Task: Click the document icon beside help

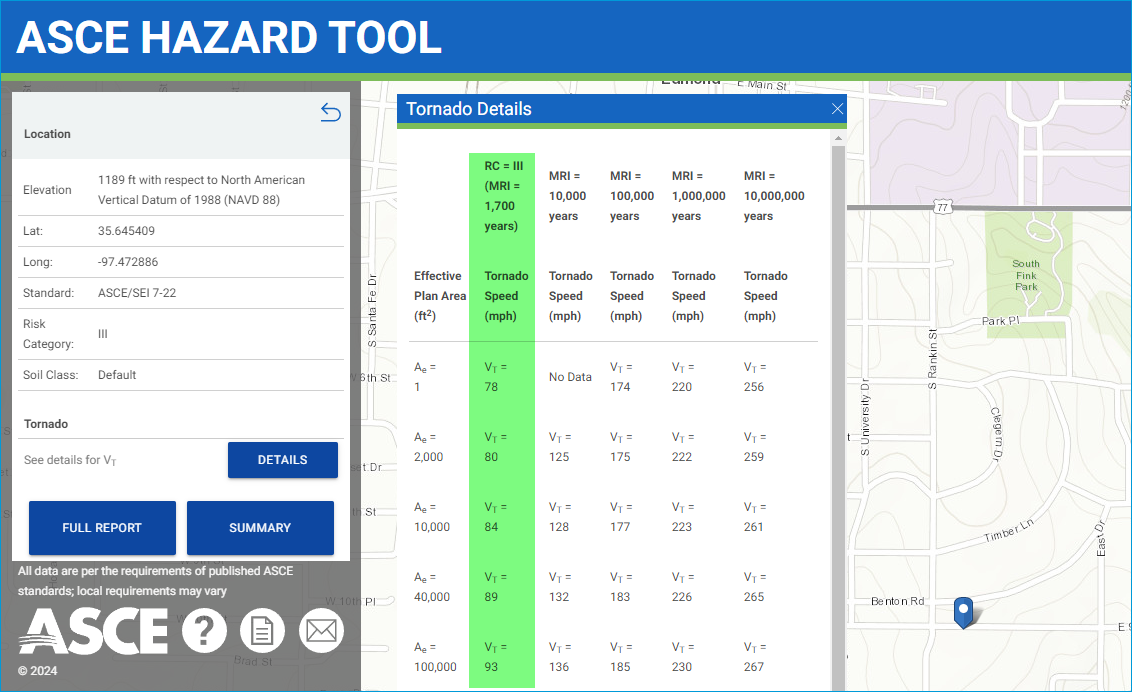Action: (x=262, y=631)
